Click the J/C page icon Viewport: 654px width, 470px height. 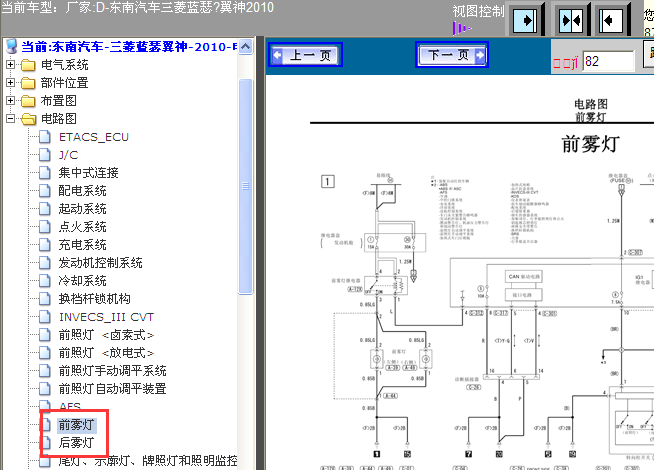45,155
